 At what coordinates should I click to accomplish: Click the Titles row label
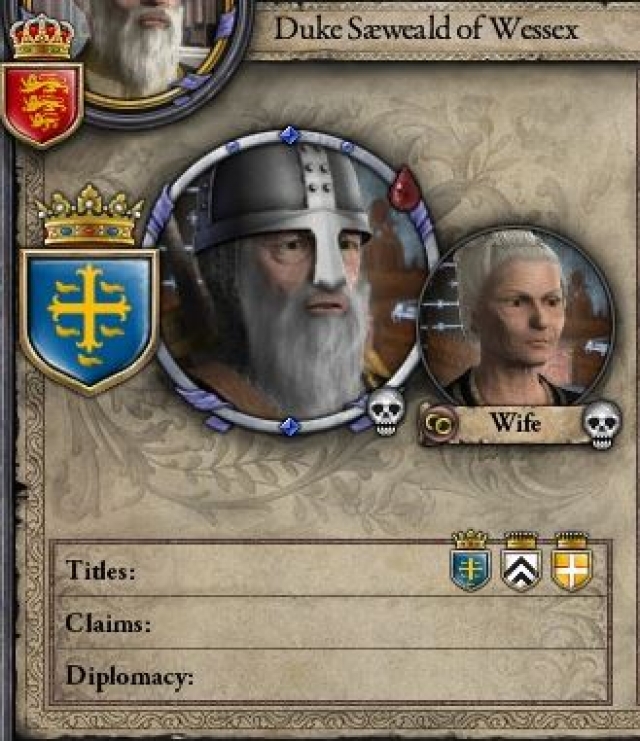coord(101,570)
